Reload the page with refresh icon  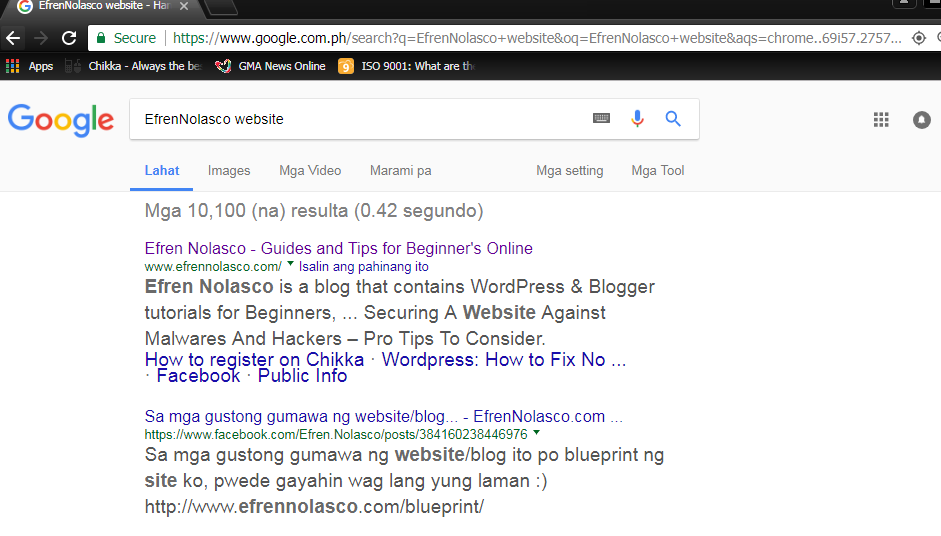(x=69, y=38)
